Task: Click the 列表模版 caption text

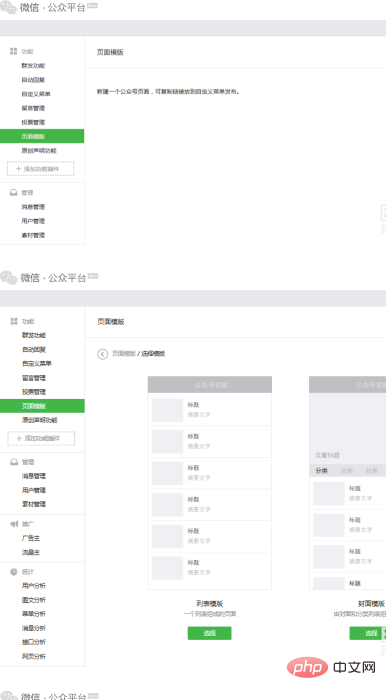Action: coord(209,604)
